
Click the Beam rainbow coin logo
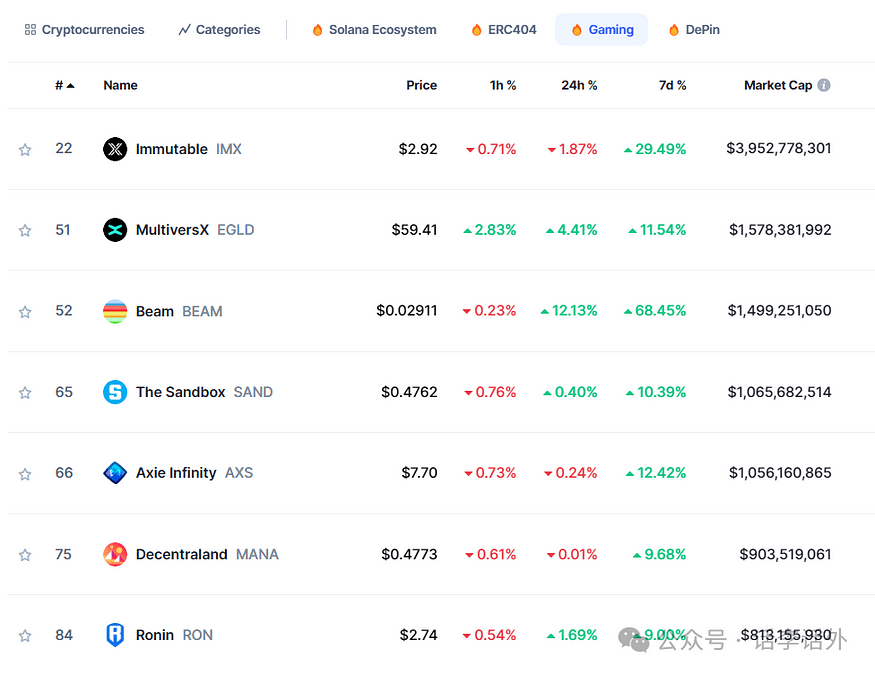click(115, 310)
